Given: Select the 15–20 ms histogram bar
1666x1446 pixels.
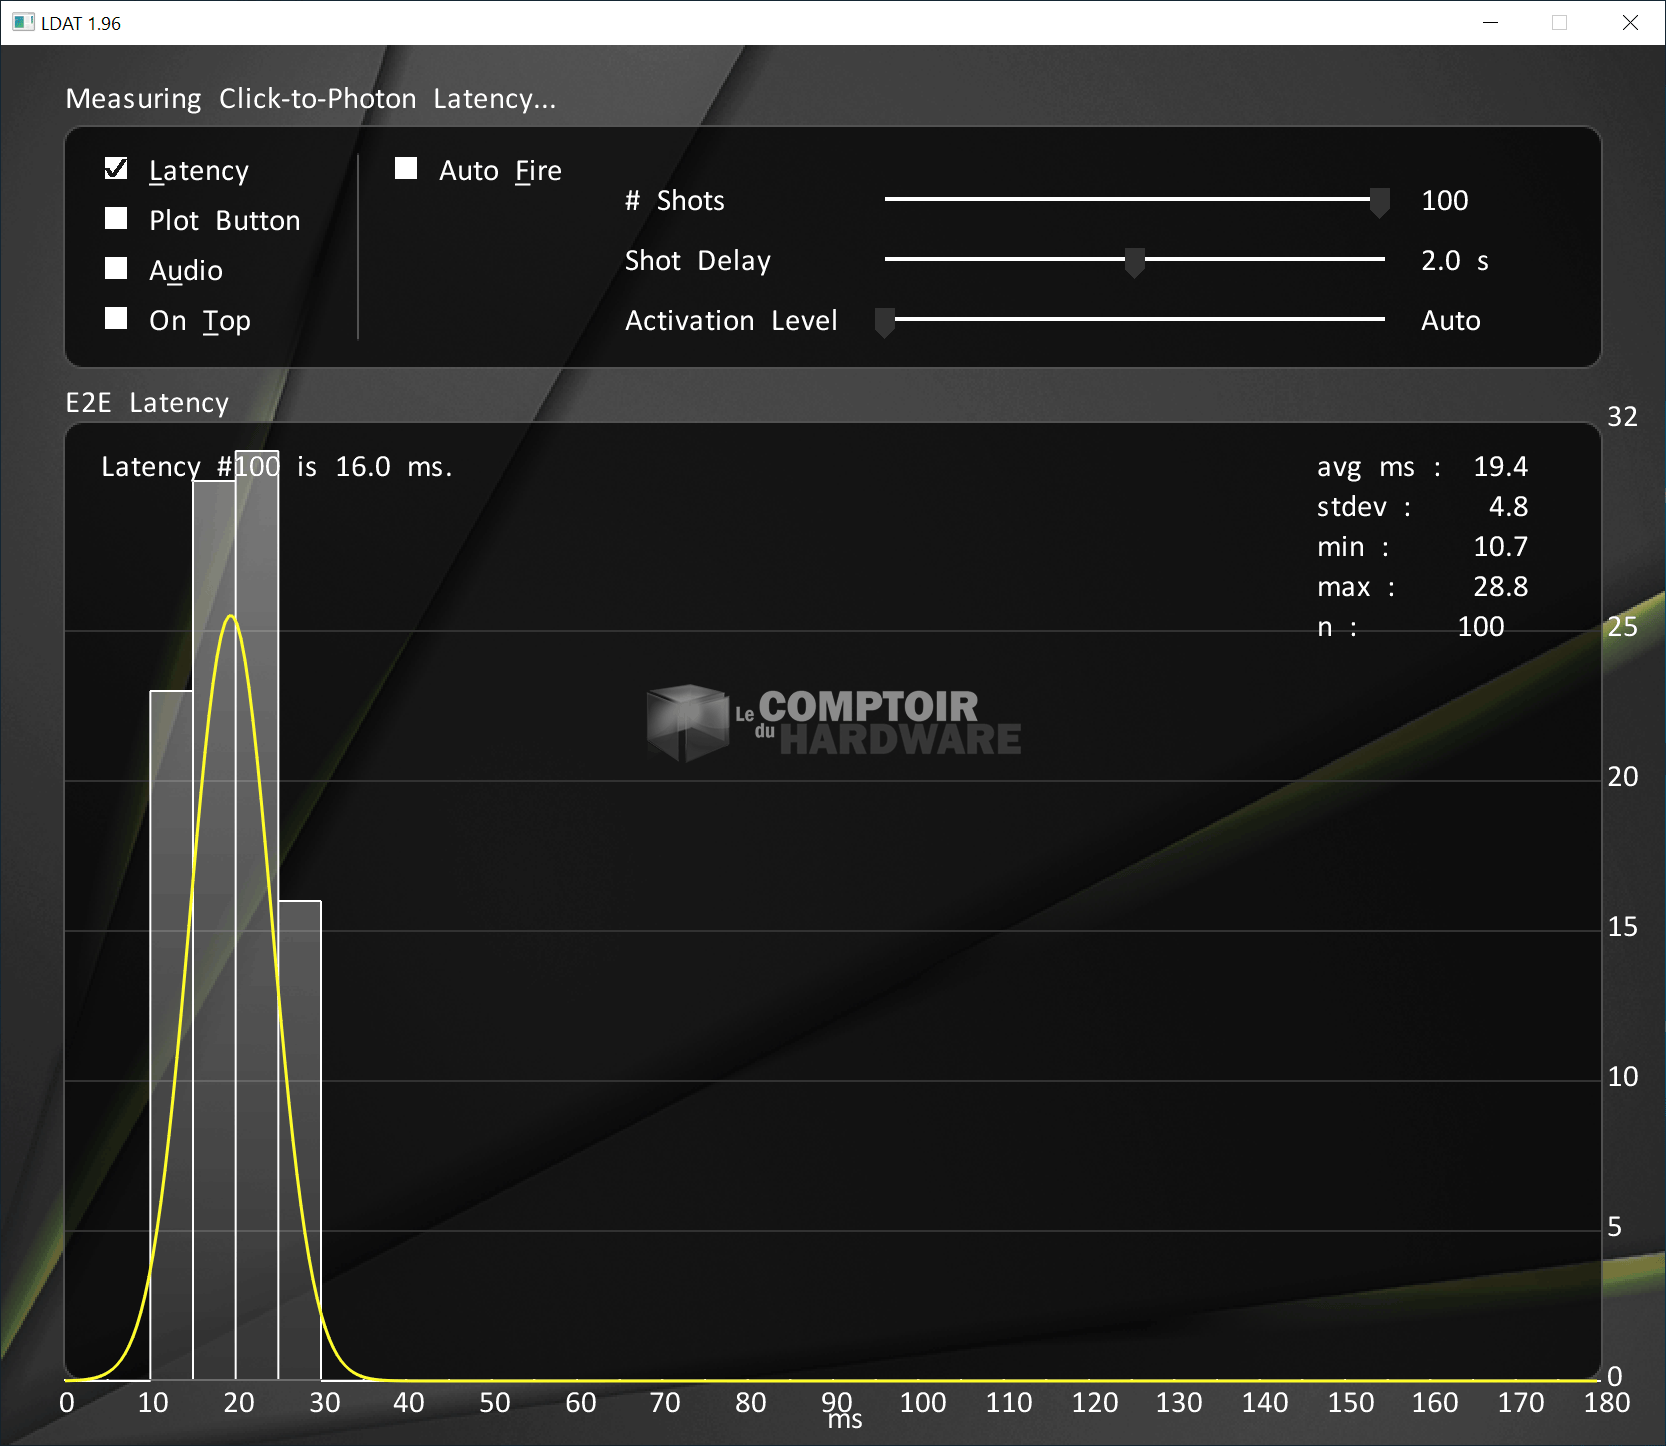Looking at the screenshot, I should click(214, 930).
